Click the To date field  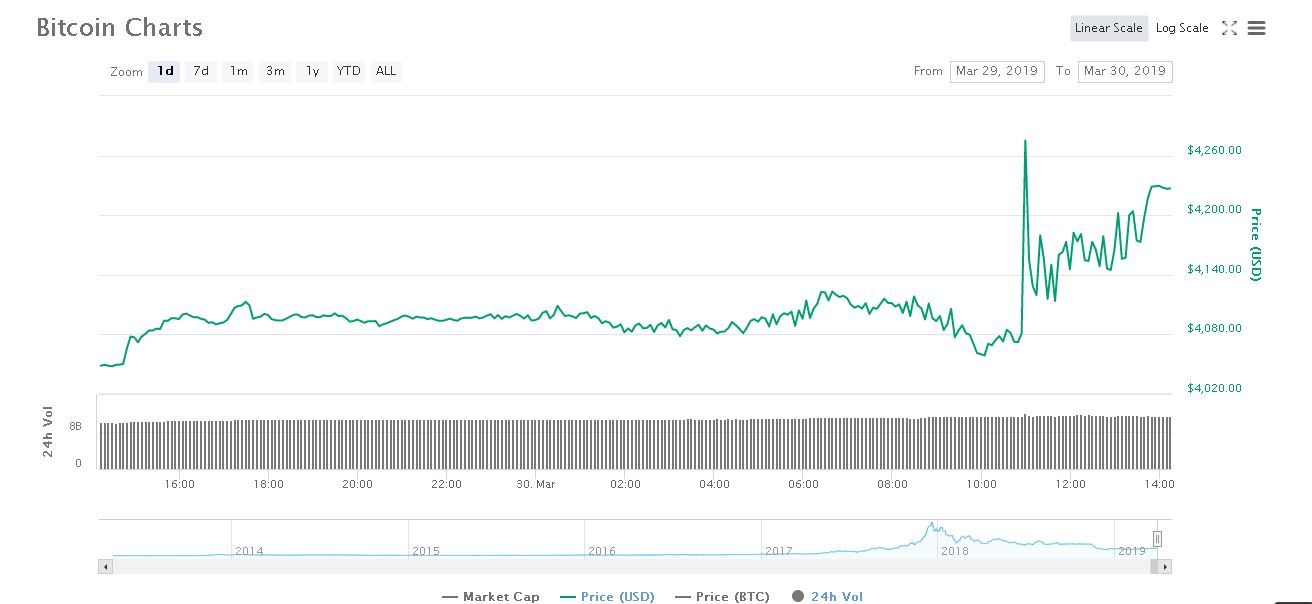1124,71
